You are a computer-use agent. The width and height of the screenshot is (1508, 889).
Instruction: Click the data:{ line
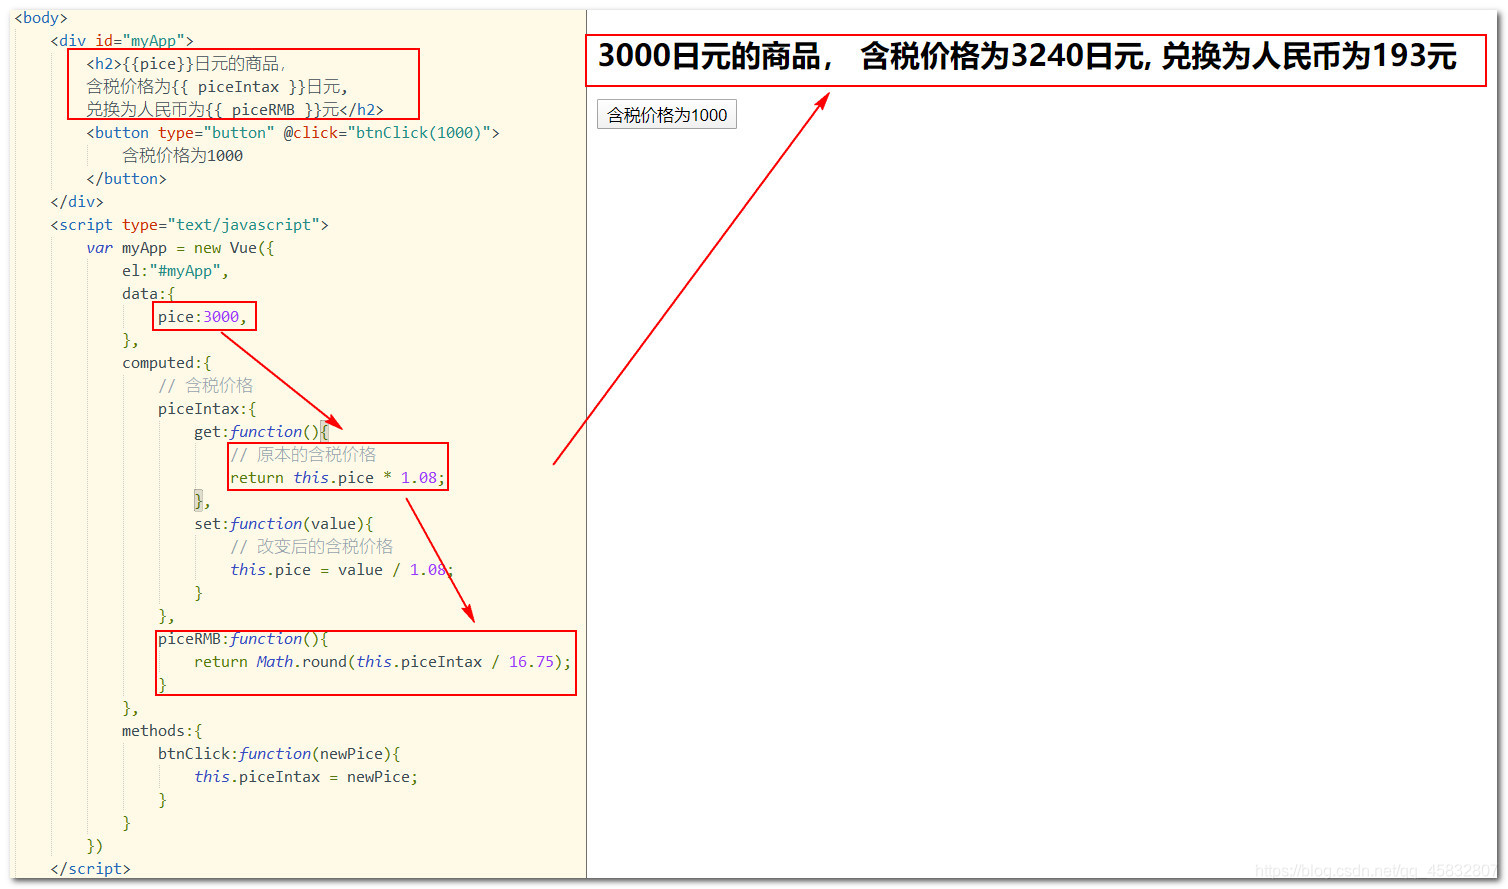[148, 294]
